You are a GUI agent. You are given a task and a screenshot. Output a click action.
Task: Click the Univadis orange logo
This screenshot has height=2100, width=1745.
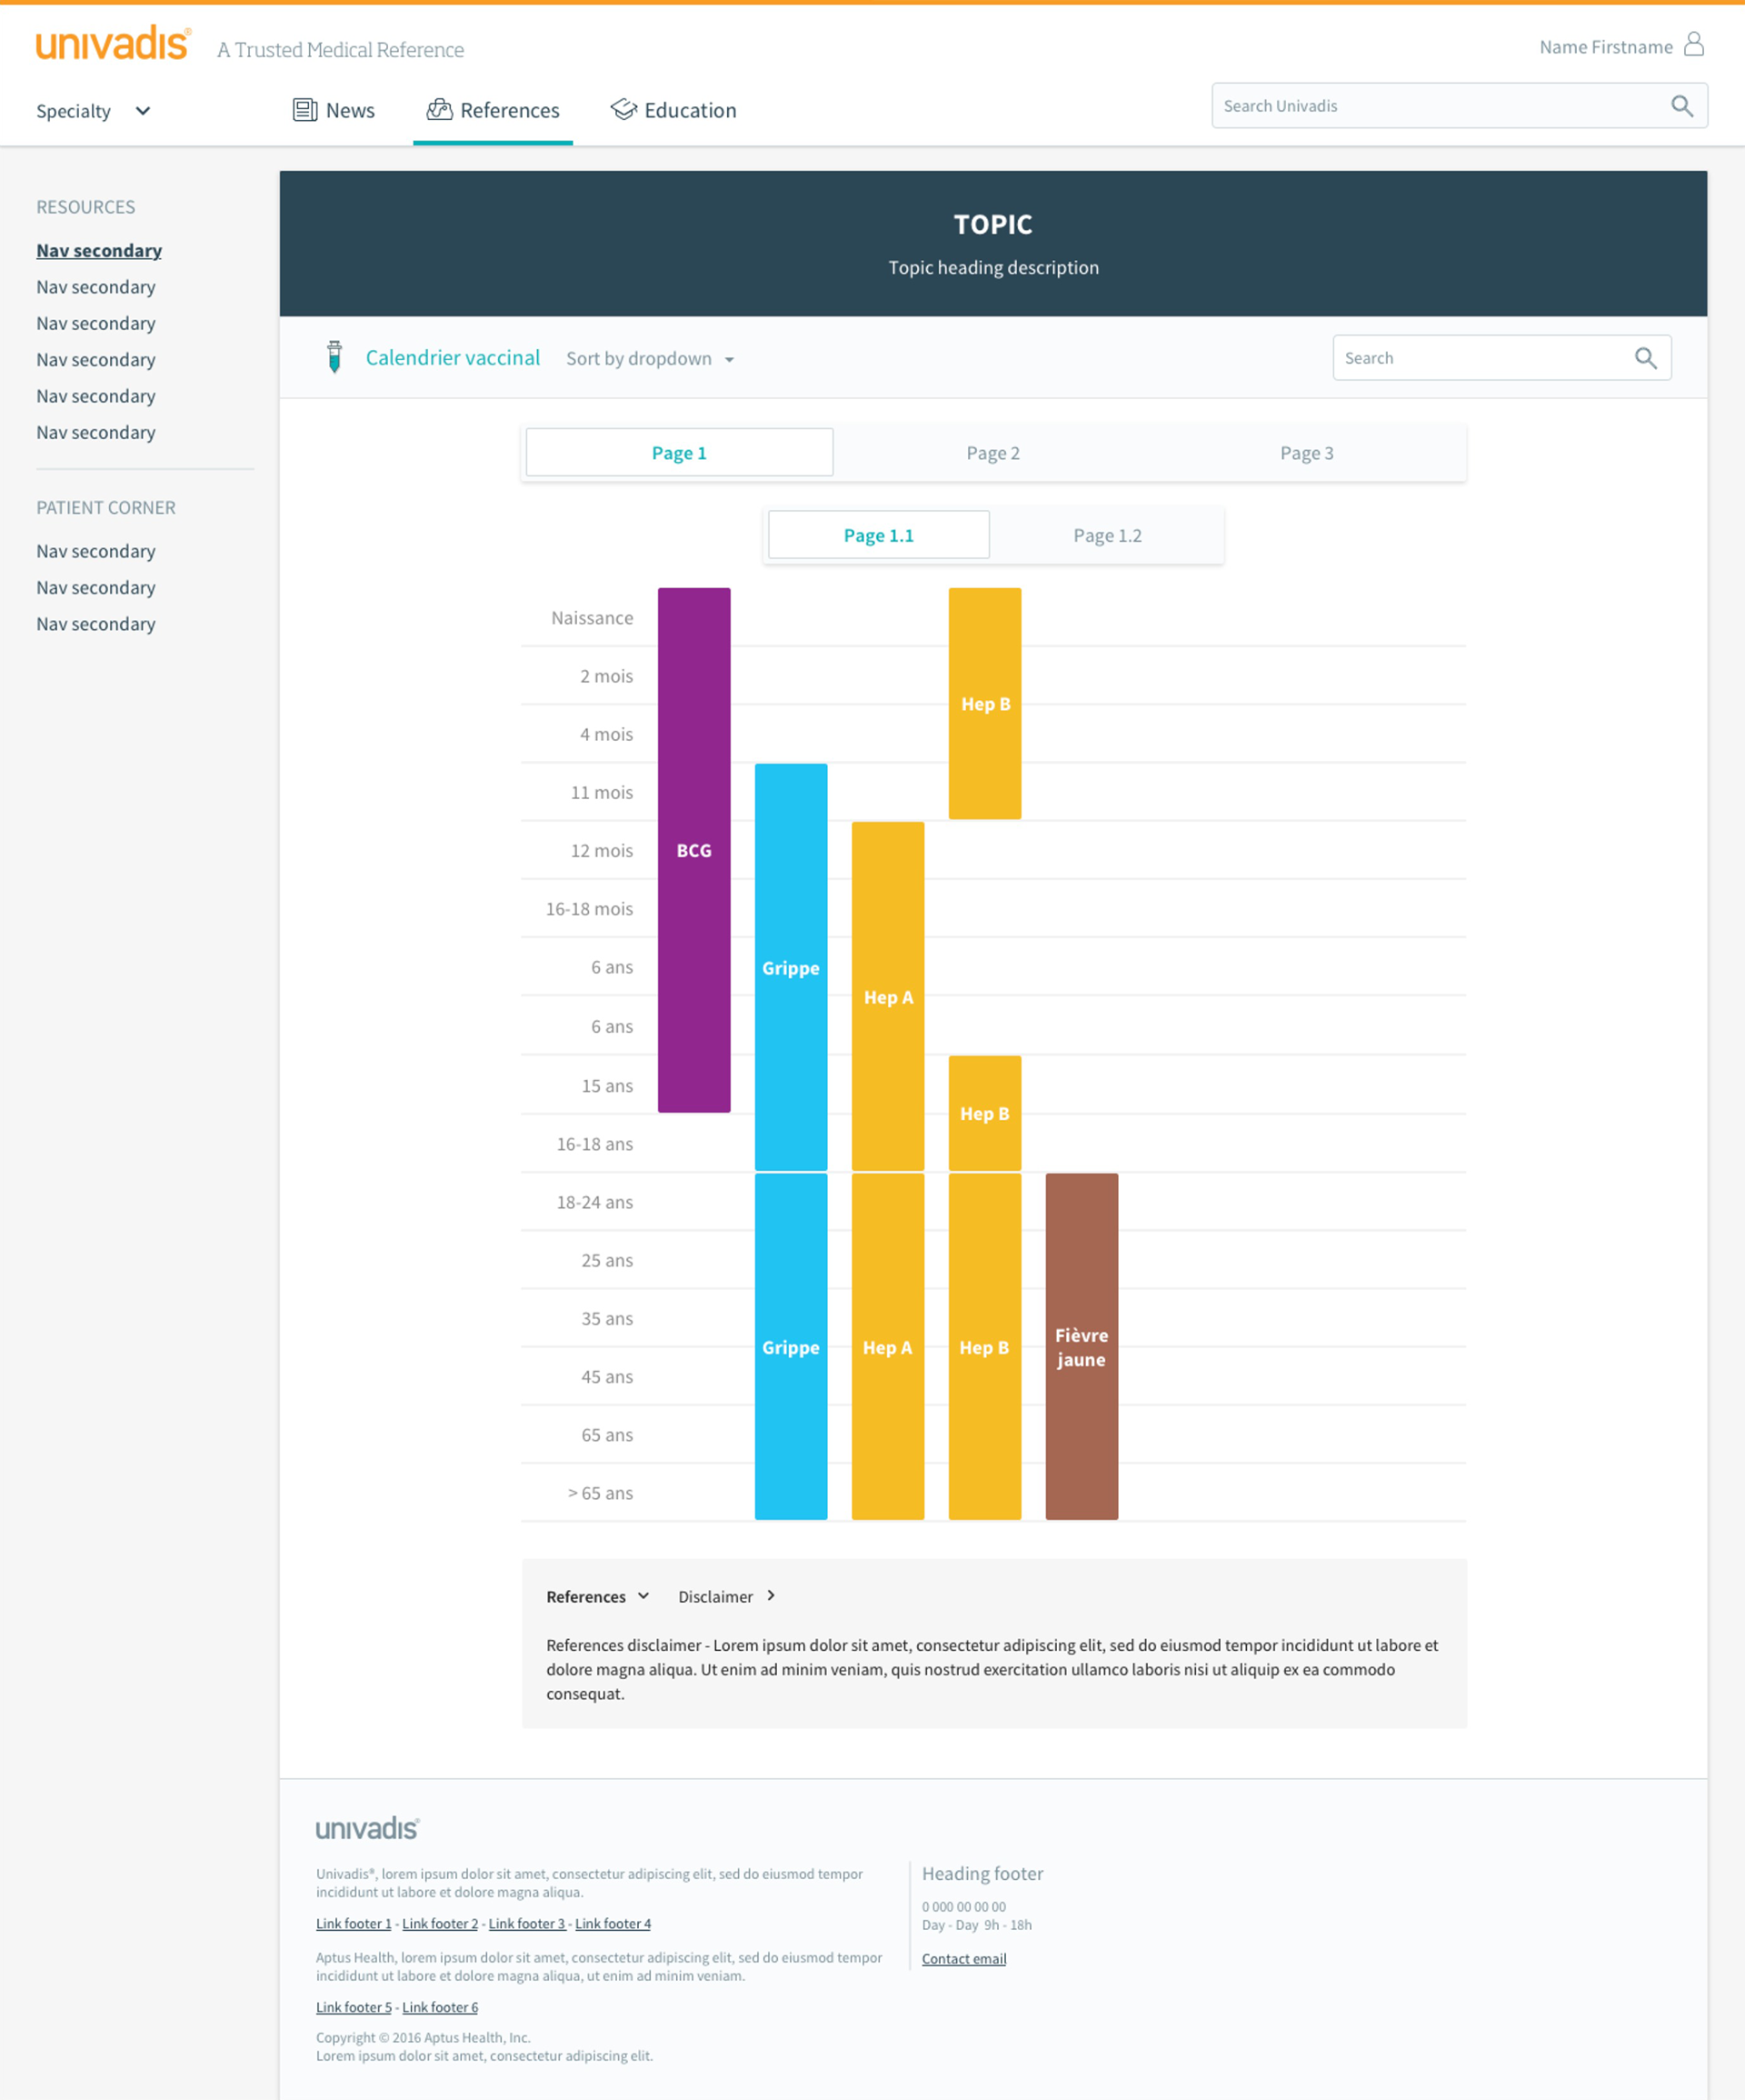click(113, 44)
